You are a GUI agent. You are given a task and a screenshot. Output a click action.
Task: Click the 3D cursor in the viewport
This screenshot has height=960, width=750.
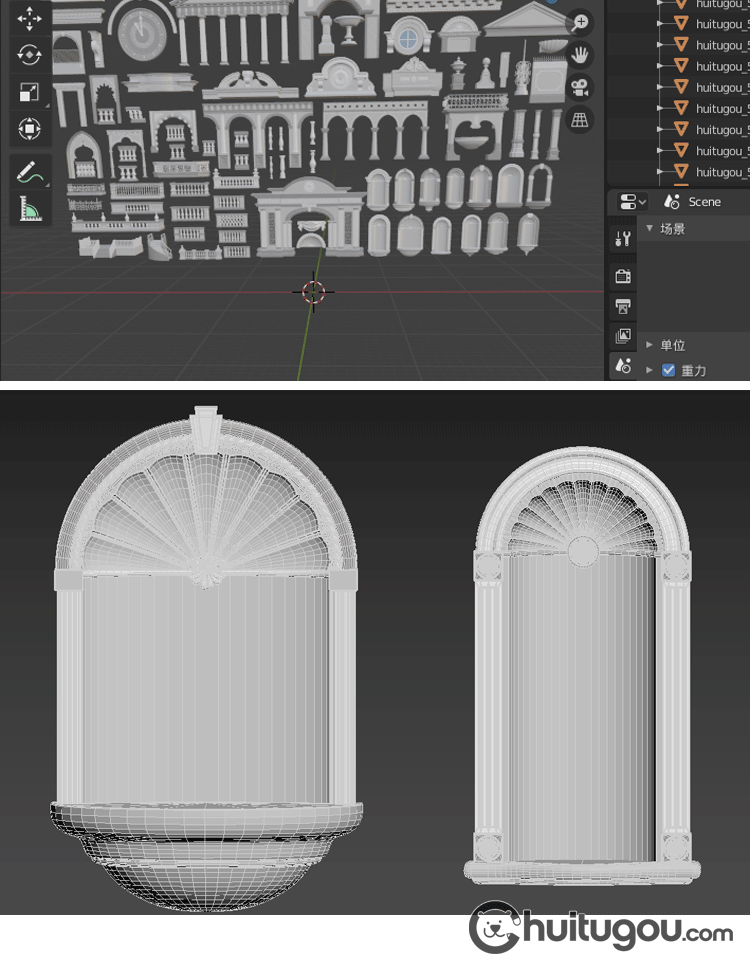click(313, 292)
